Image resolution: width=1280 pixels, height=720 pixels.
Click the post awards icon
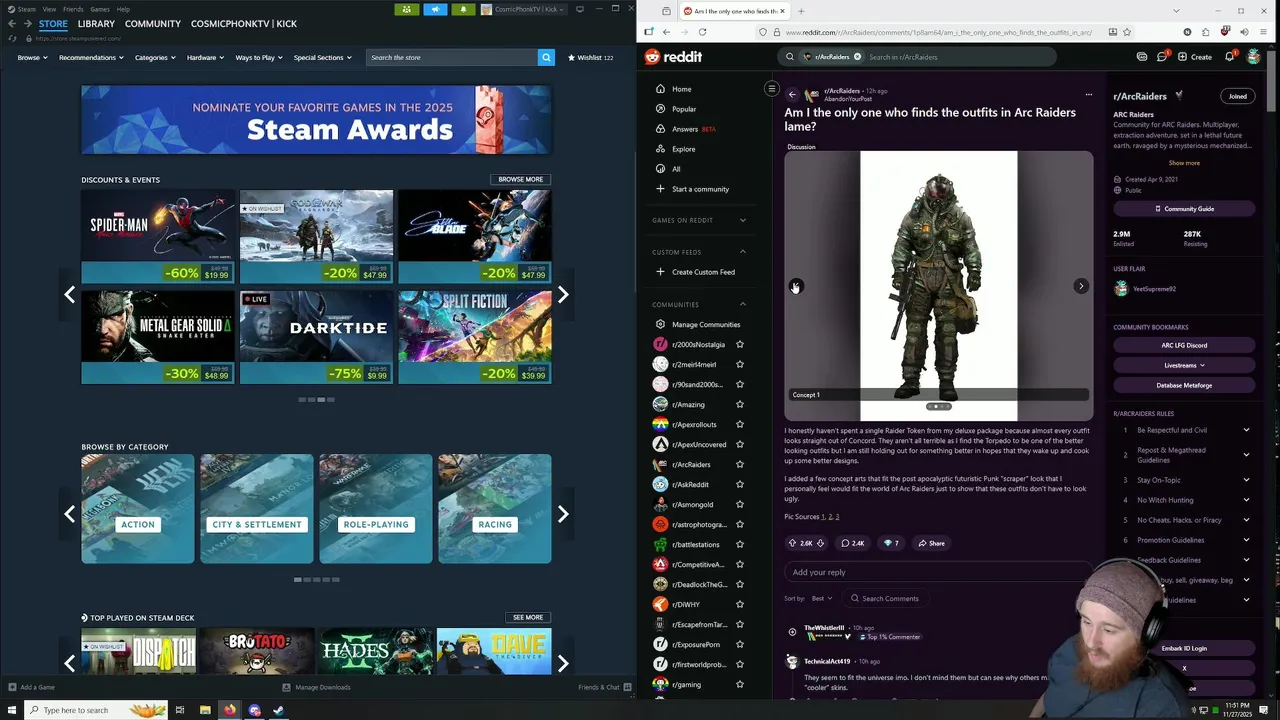click(890, 543)
